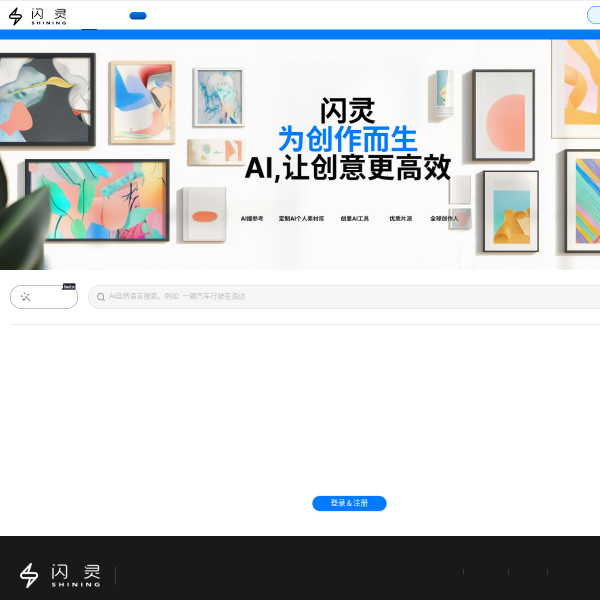600x600 pixels.
Task: Click the magic wand icon in the beta button
Action: tap(26, 297)
